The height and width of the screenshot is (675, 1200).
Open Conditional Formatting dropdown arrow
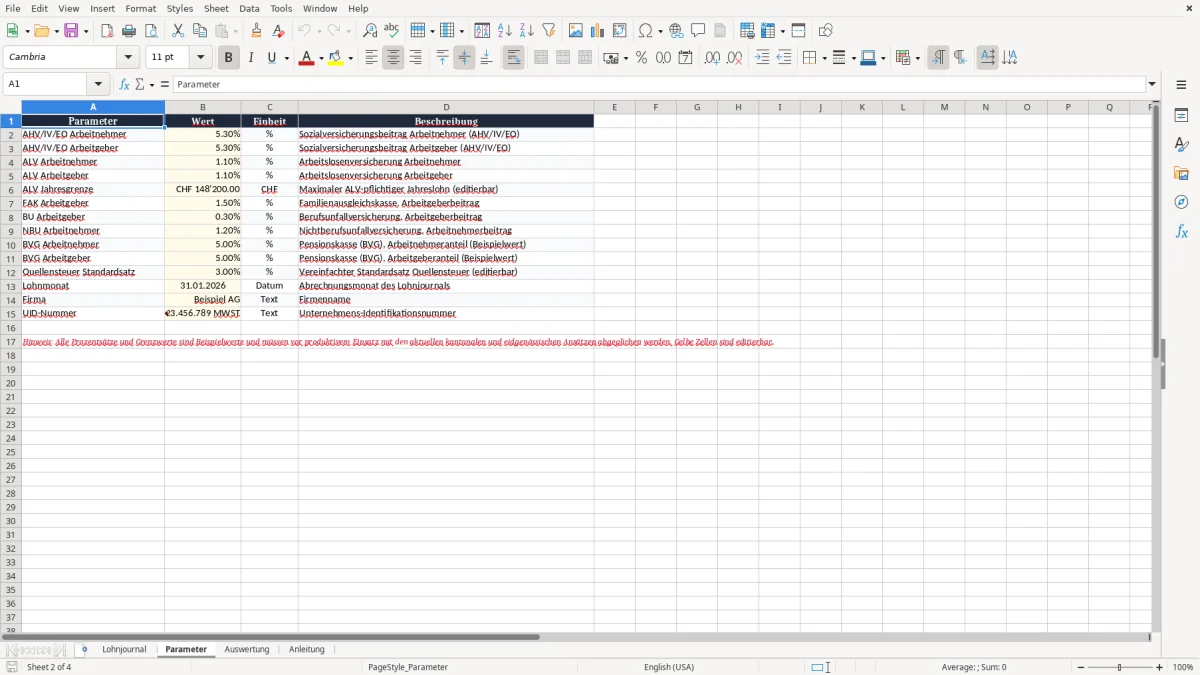[x=917, y=58]
